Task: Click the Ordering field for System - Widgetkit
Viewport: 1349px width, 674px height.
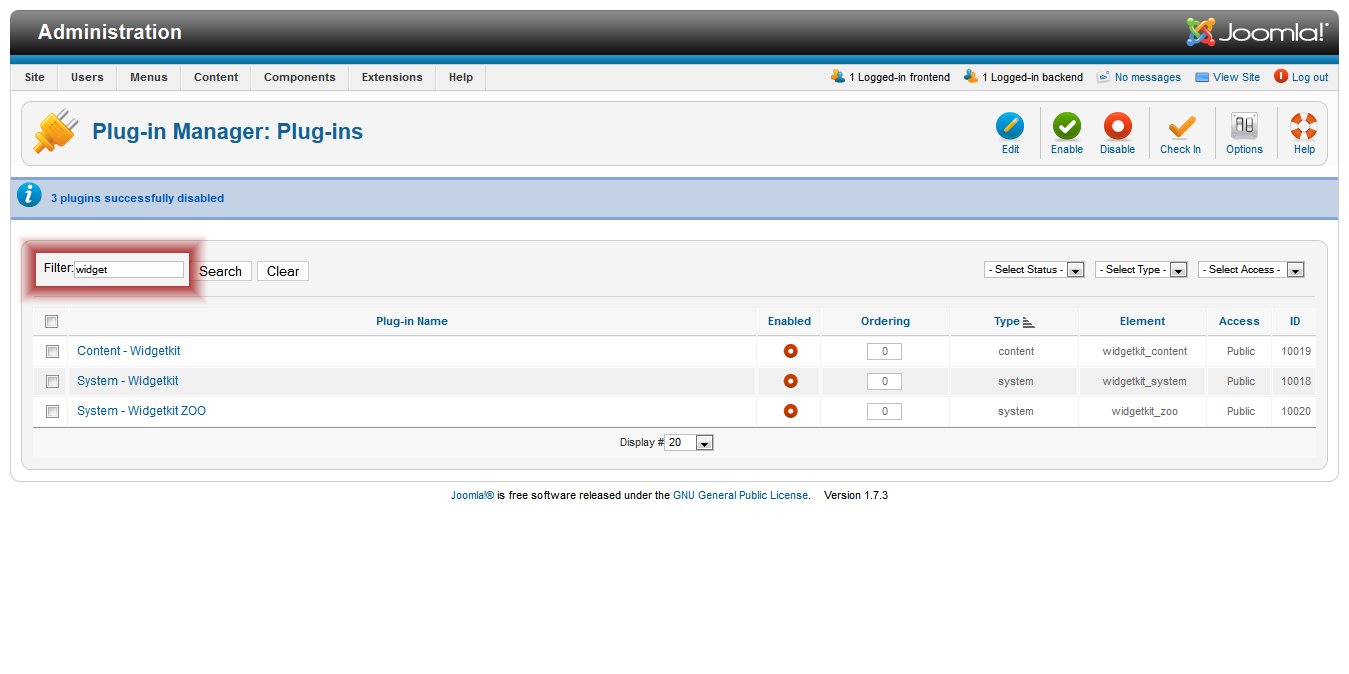Action: [884, 382]
